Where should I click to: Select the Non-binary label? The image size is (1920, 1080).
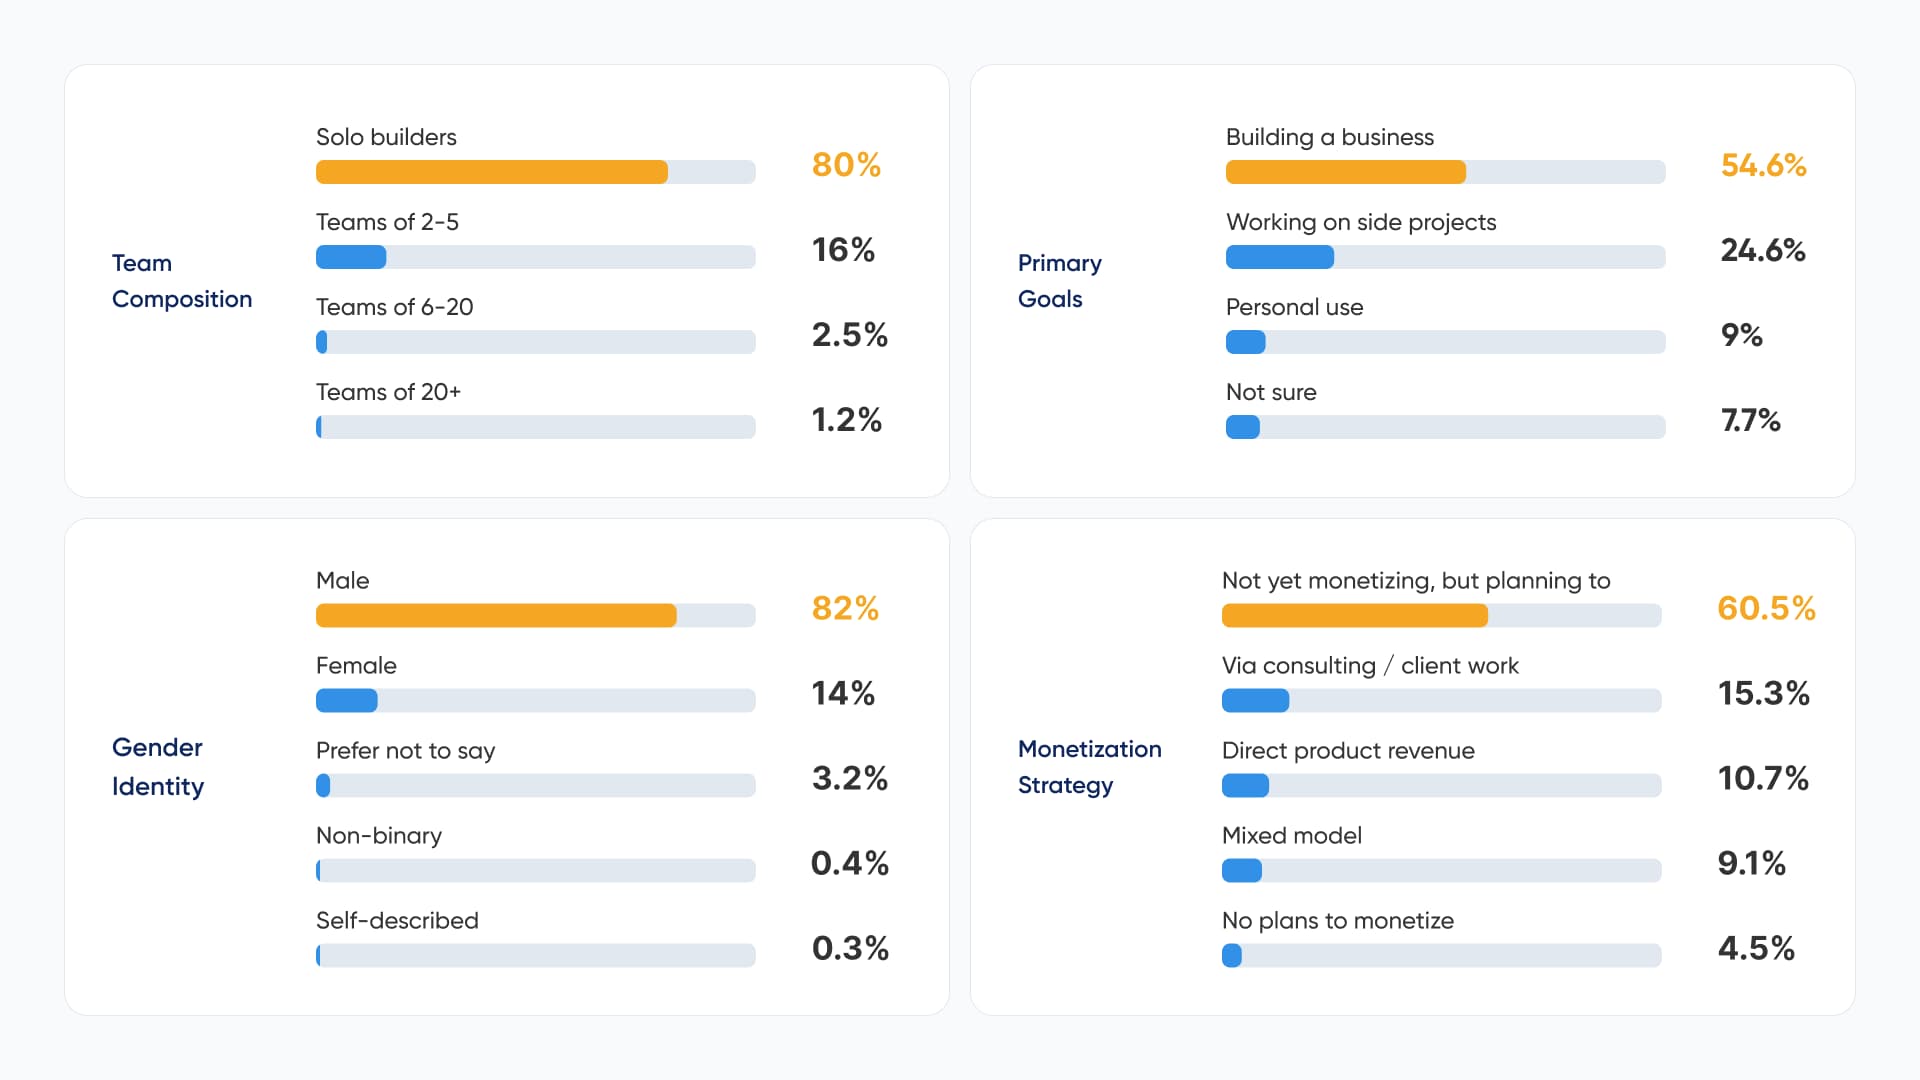point(379,836)
